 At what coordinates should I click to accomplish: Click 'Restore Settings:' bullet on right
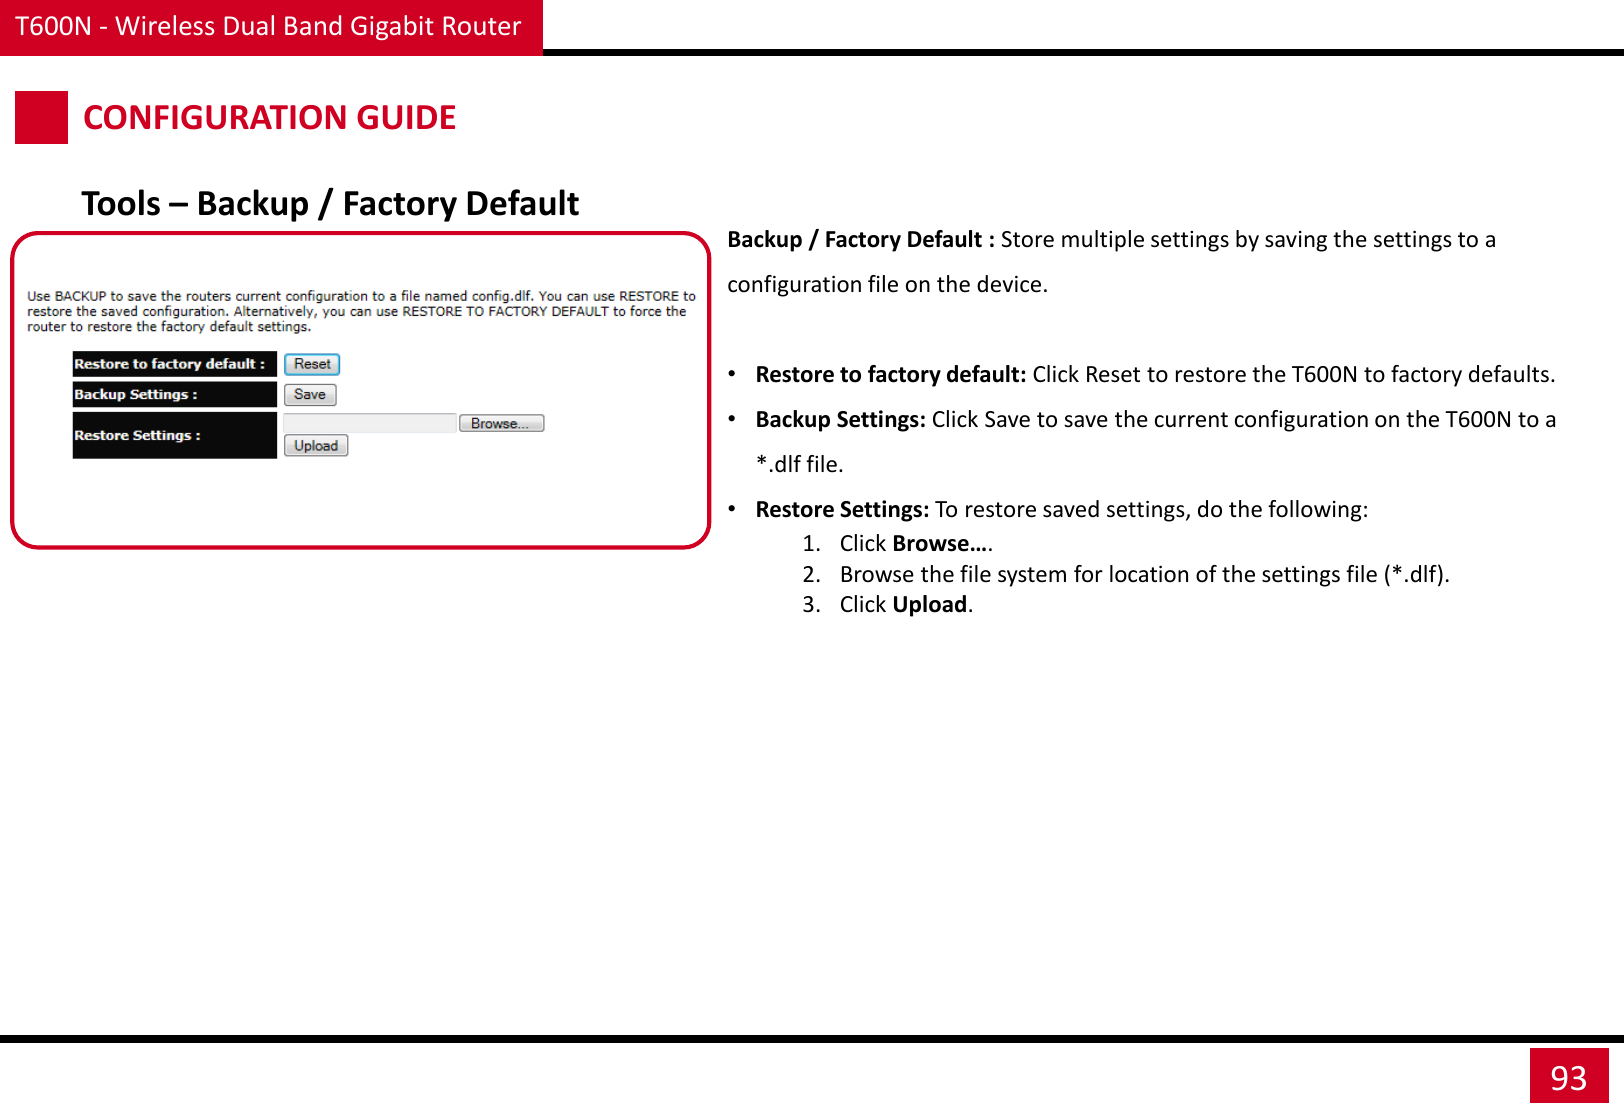(x=1061, y=510)
